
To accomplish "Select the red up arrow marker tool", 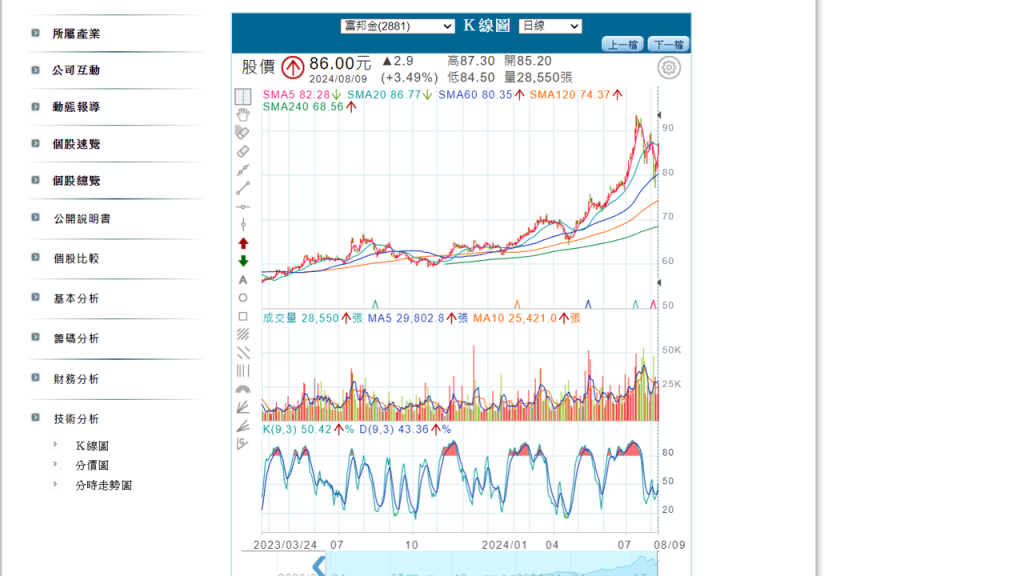I will pos(243,243).
